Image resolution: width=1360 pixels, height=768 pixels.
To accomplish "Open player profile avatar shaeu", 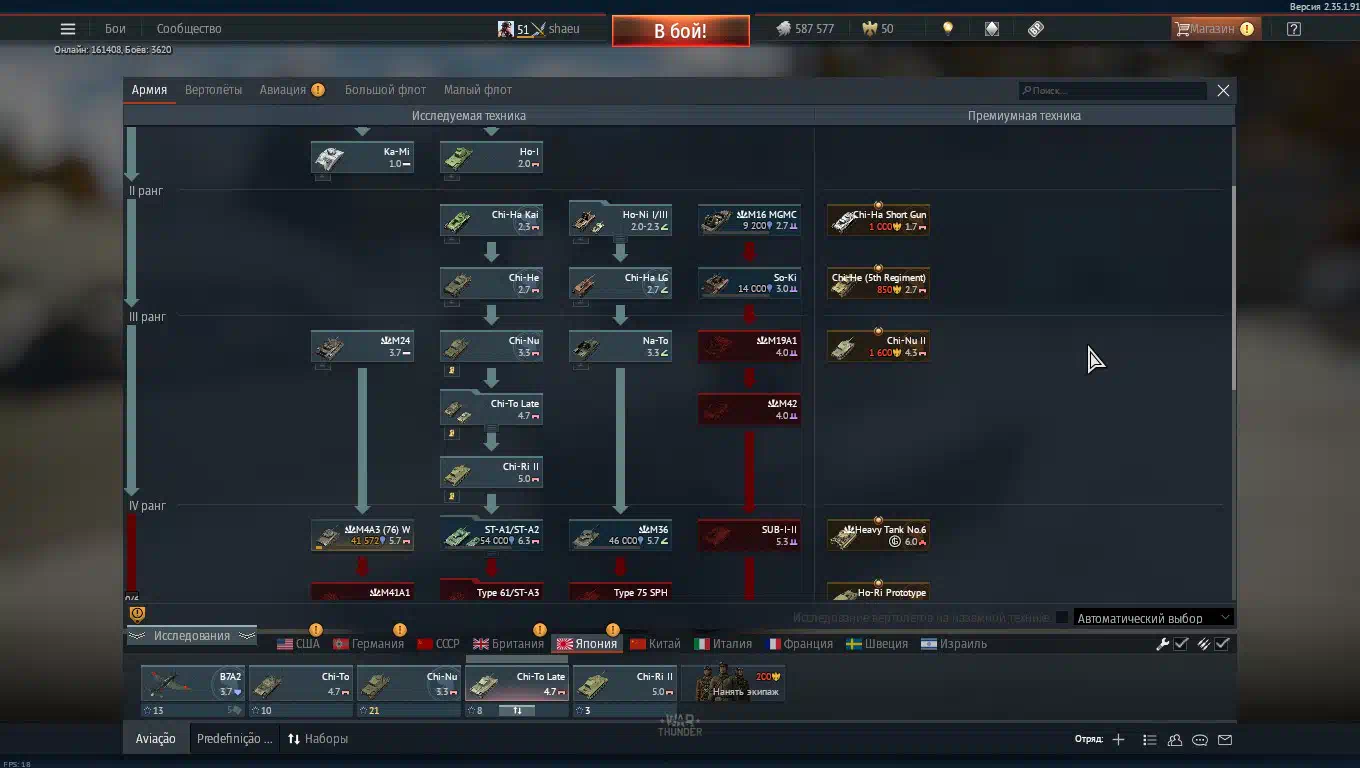I will pyautogui.click(x=538, y=29).
